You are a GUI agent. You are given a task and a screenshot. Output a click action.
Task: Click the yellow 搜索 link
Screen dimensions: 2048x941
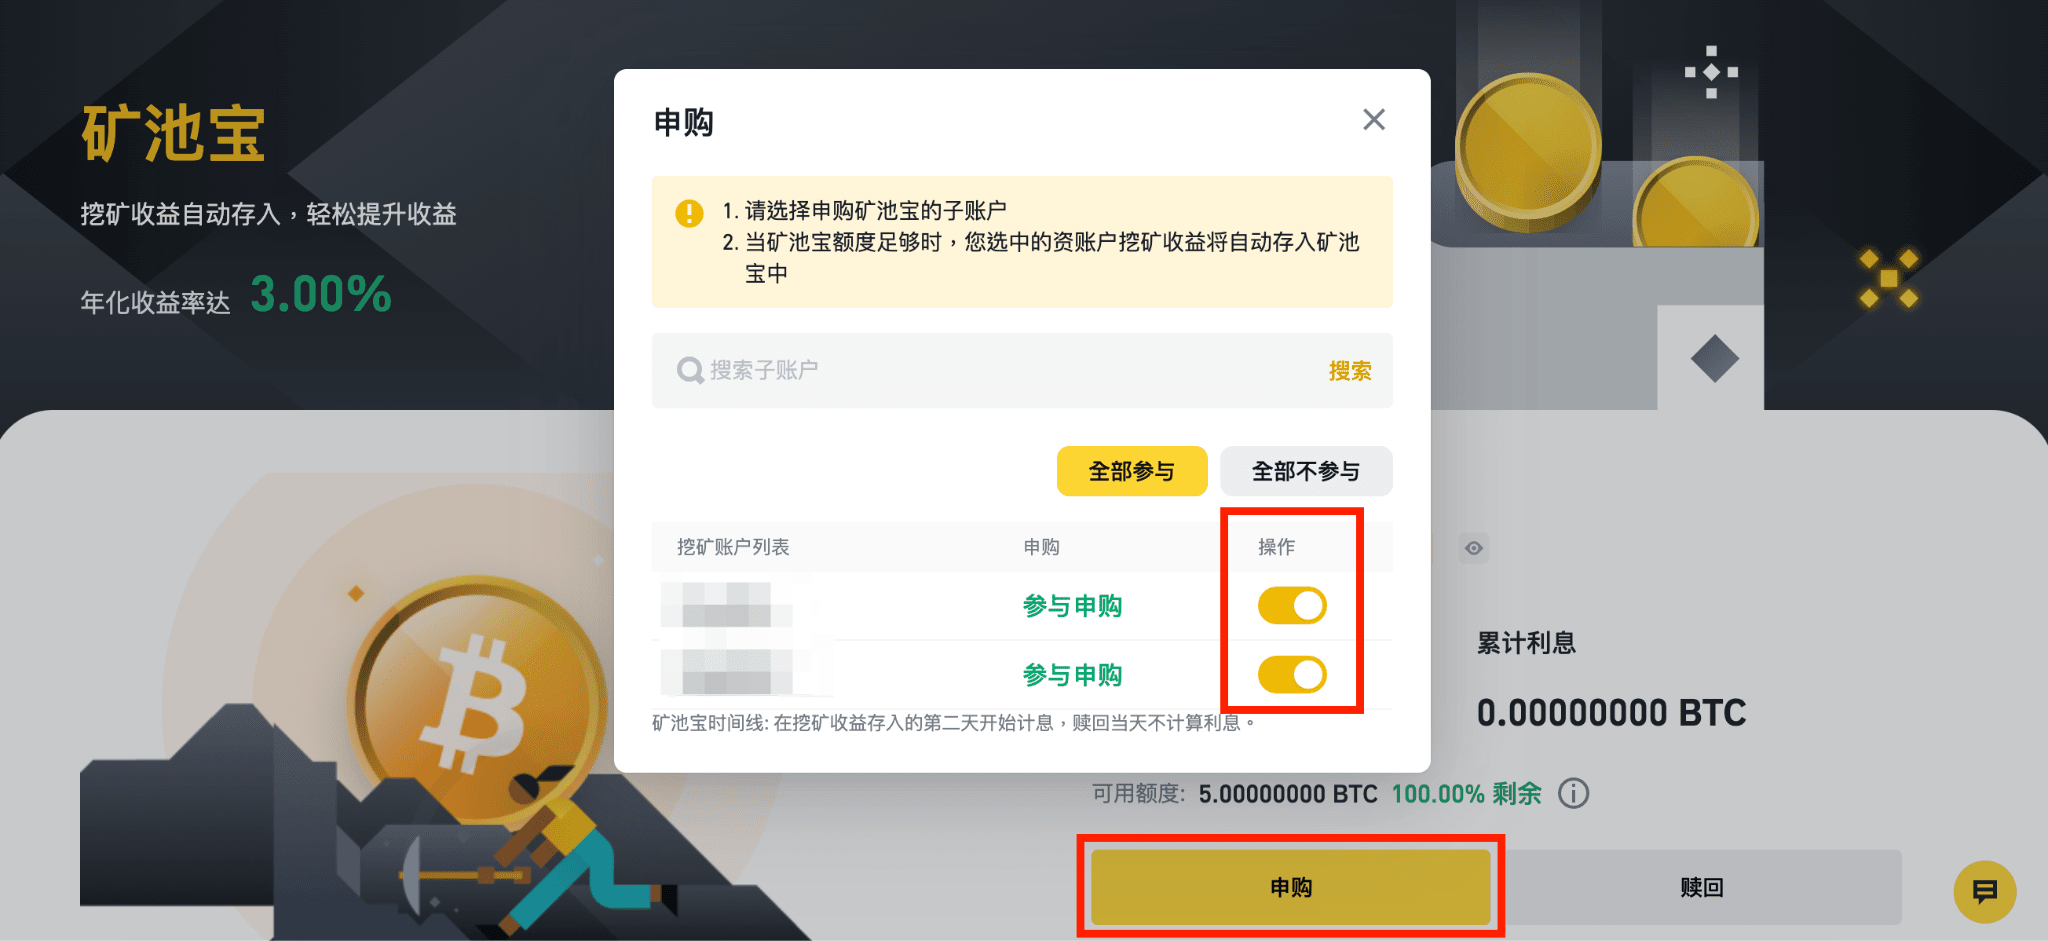(x=1350, y=371)
